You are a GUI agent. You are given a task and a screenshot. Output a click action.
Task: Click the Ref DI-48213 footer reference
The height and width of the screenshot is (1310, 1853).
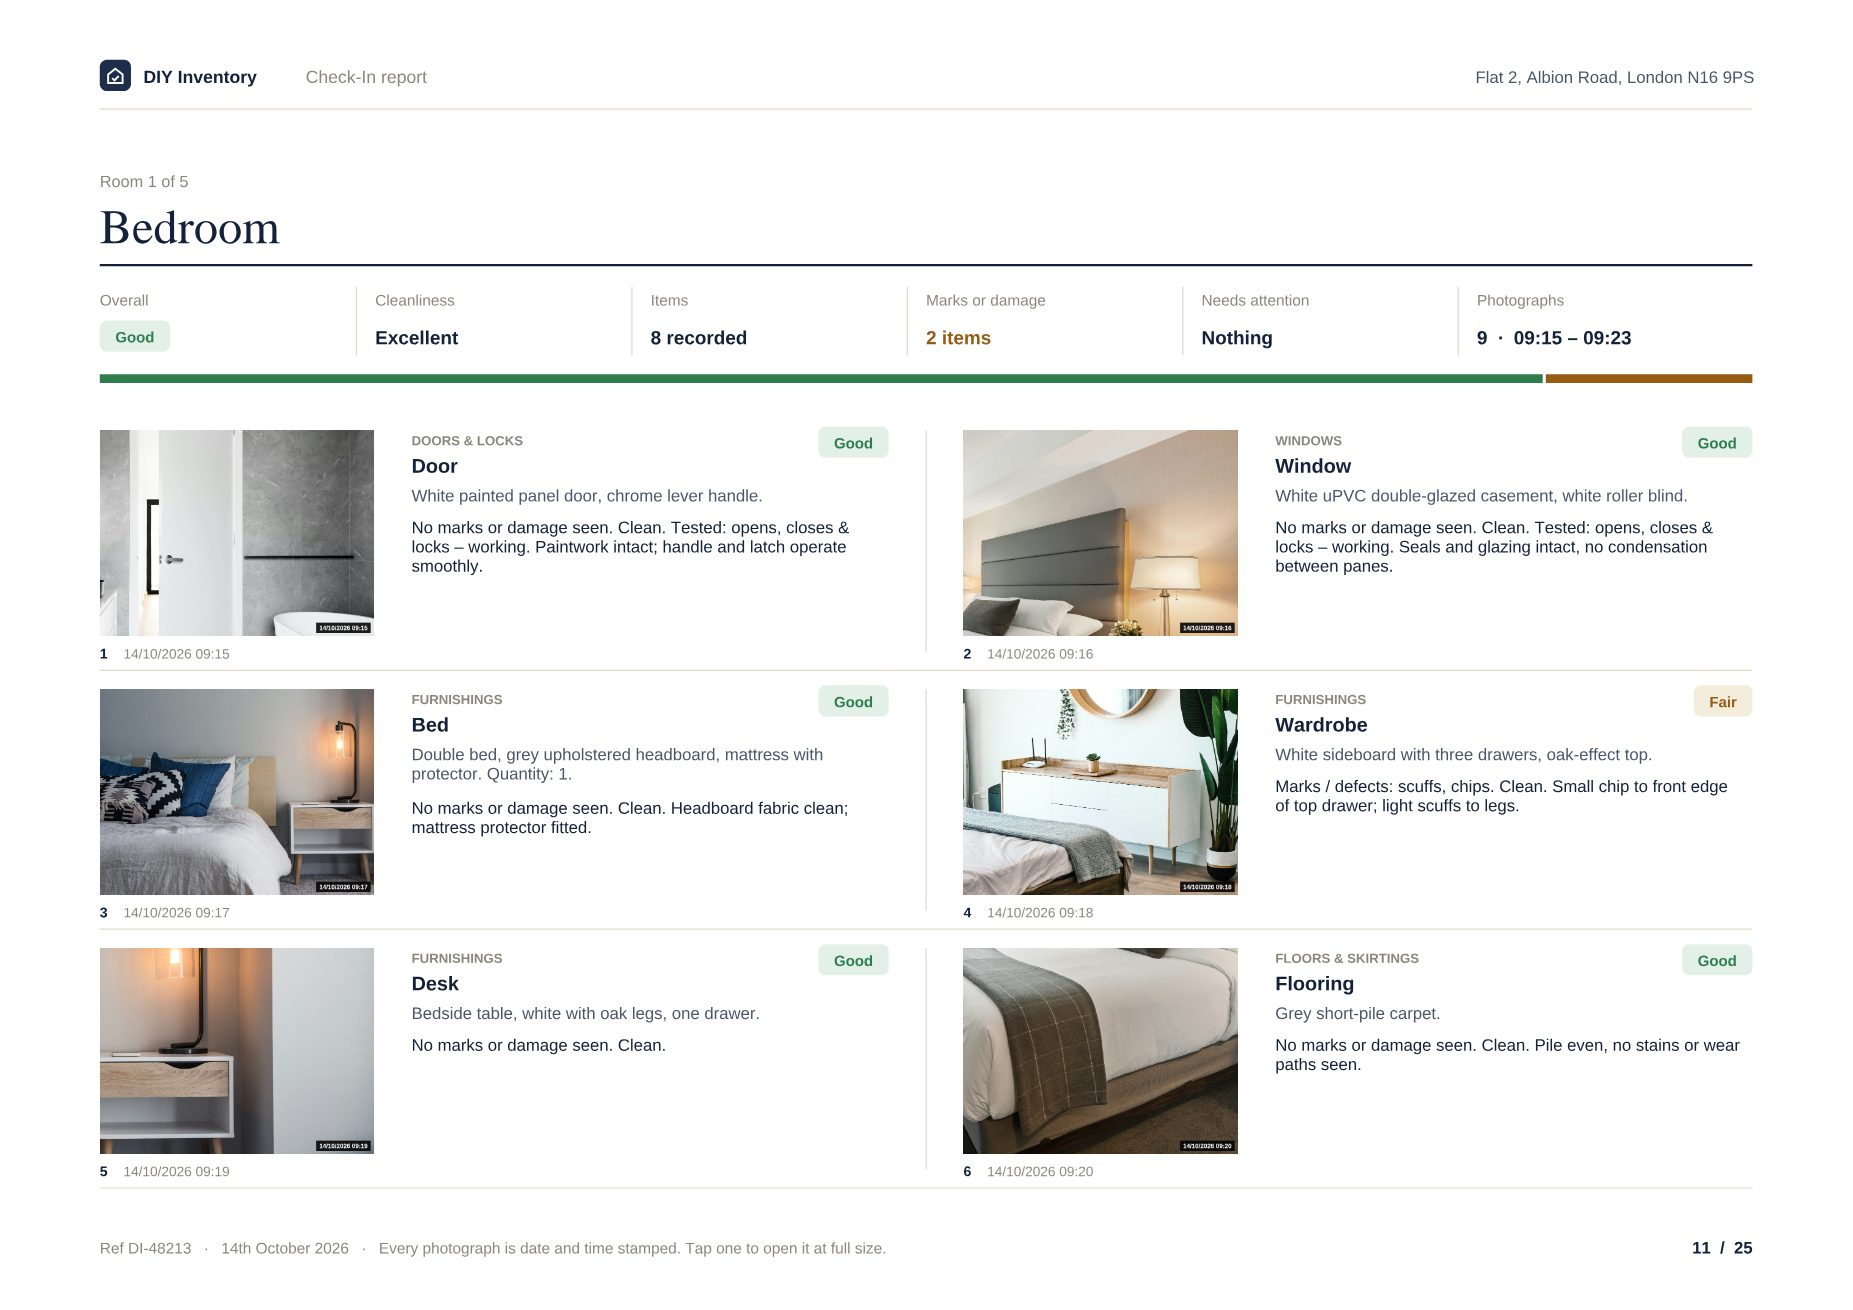click(x=145, y=1248)
